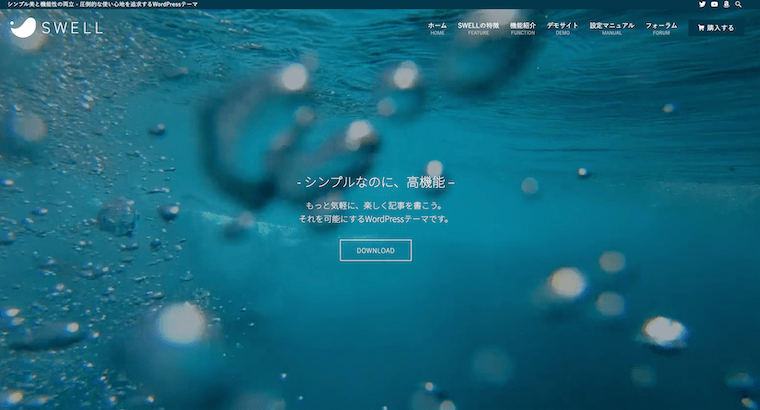The image size is (760, 410).
Task: Click the icon between YouTube and search
Action: click(726, 5)
